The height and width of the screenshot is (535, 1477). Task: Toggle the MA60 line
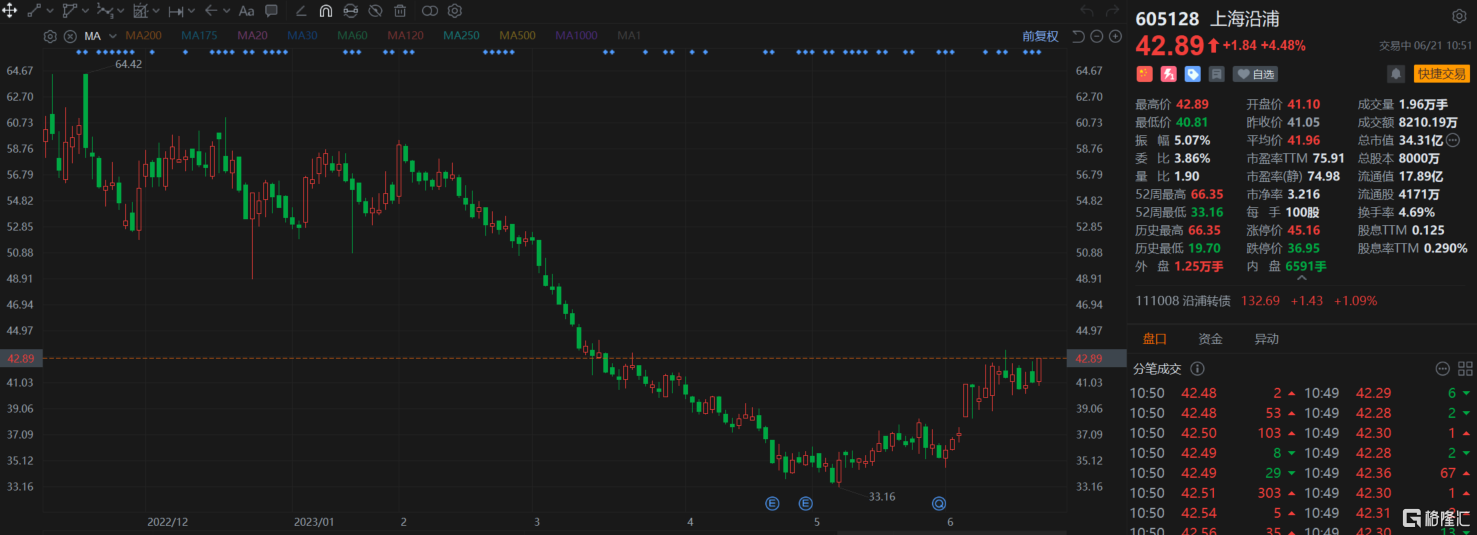[x=352, y=36]
